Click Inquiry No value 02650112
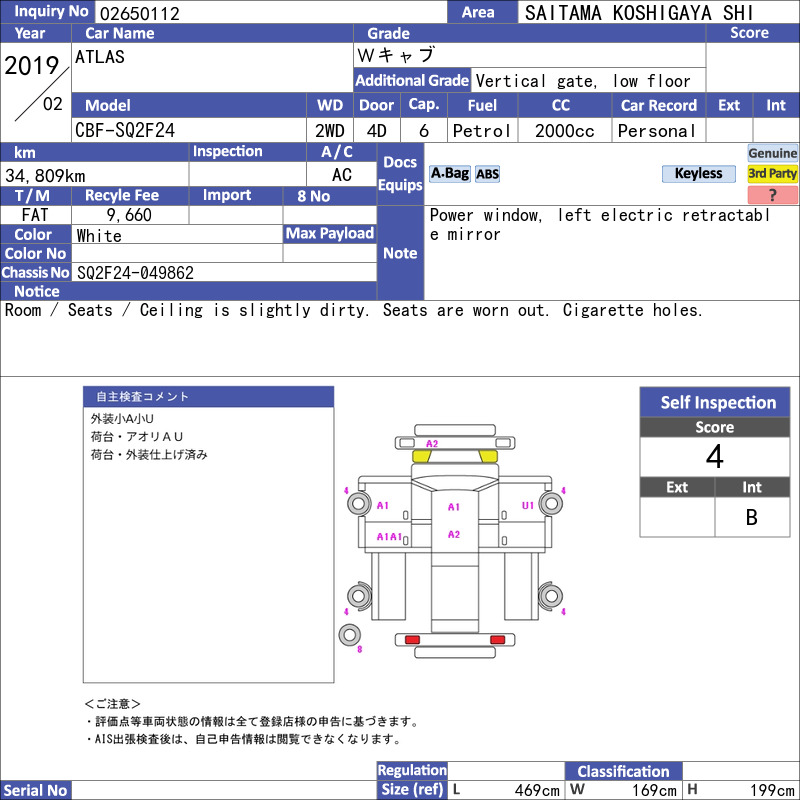The height and width of the screenshot is (800, 800). [x=140, y=13]
